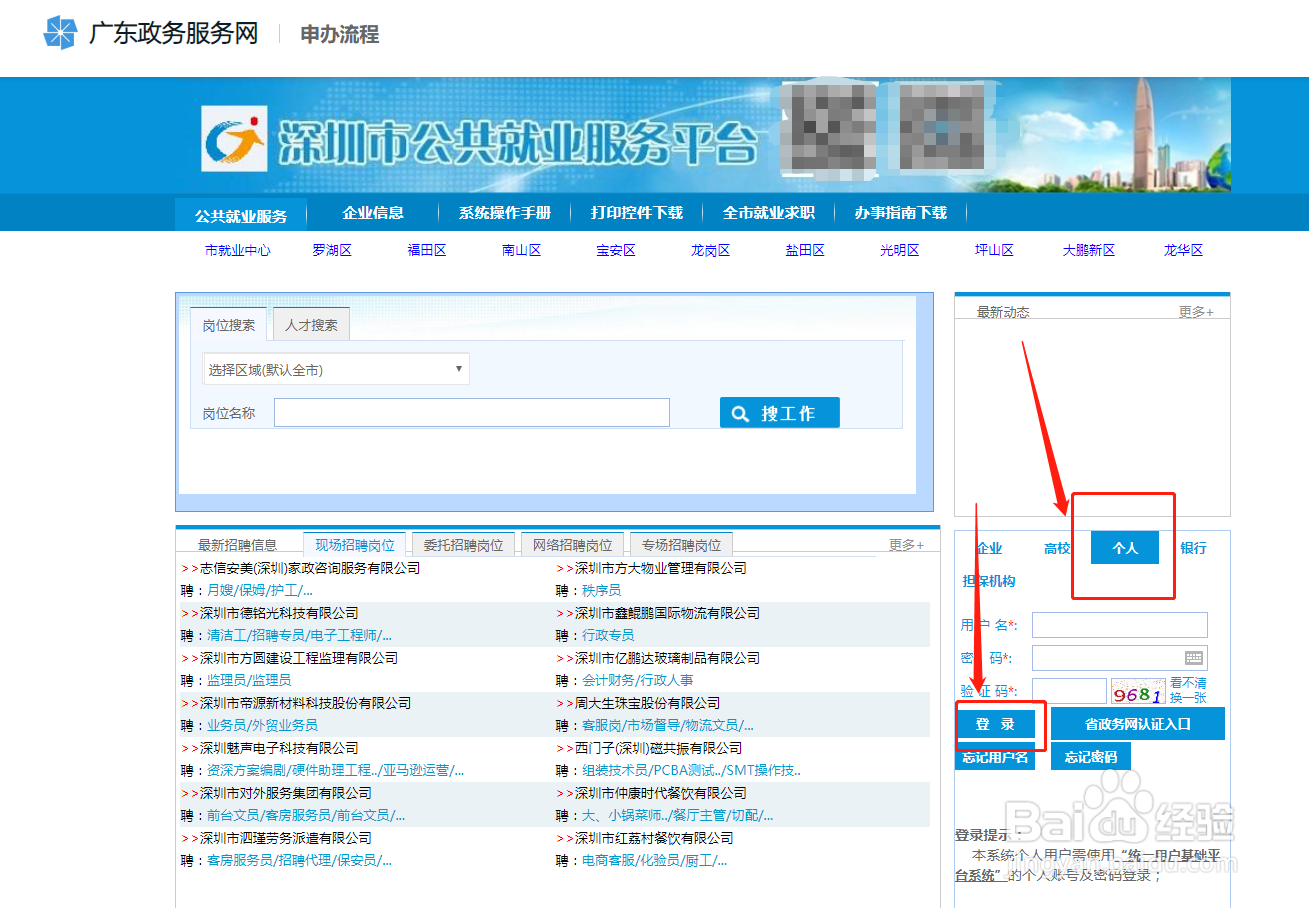
Task: Open 行政专员 job link
Action: [x=608, y=636]
